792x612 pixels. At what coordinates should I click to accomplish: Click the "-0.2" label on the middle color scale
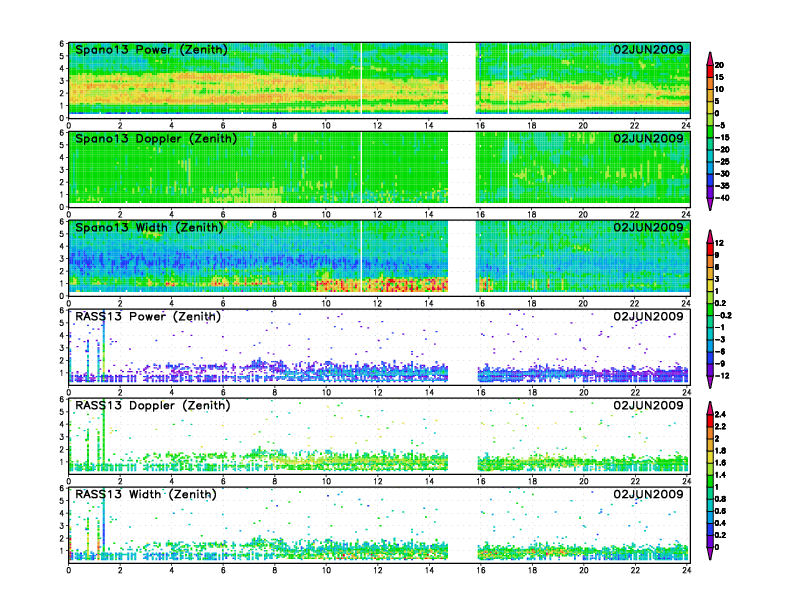723,315
